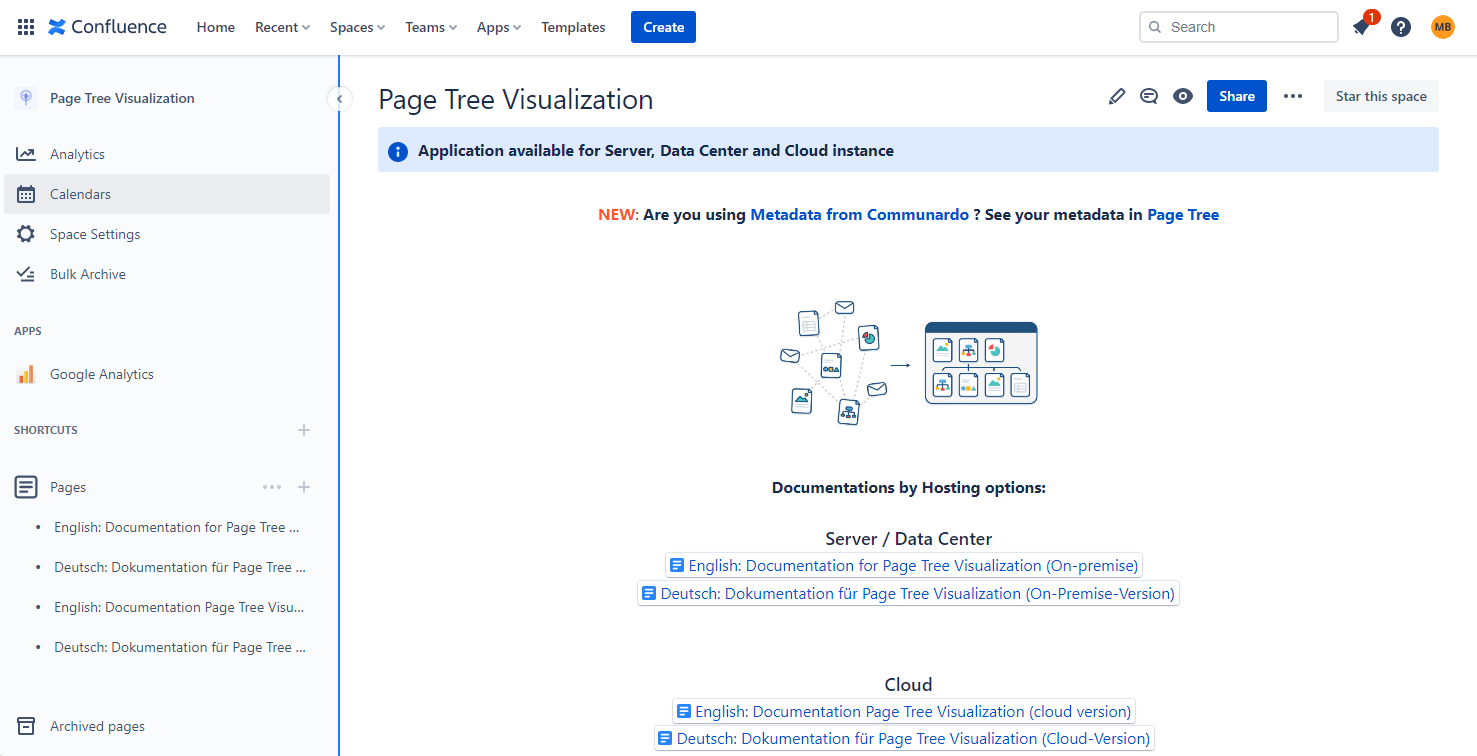Click the search magnifier icon
The height and width of the screenshot is (756, 1477).
pyautogui.click(x=1155, y=27)
